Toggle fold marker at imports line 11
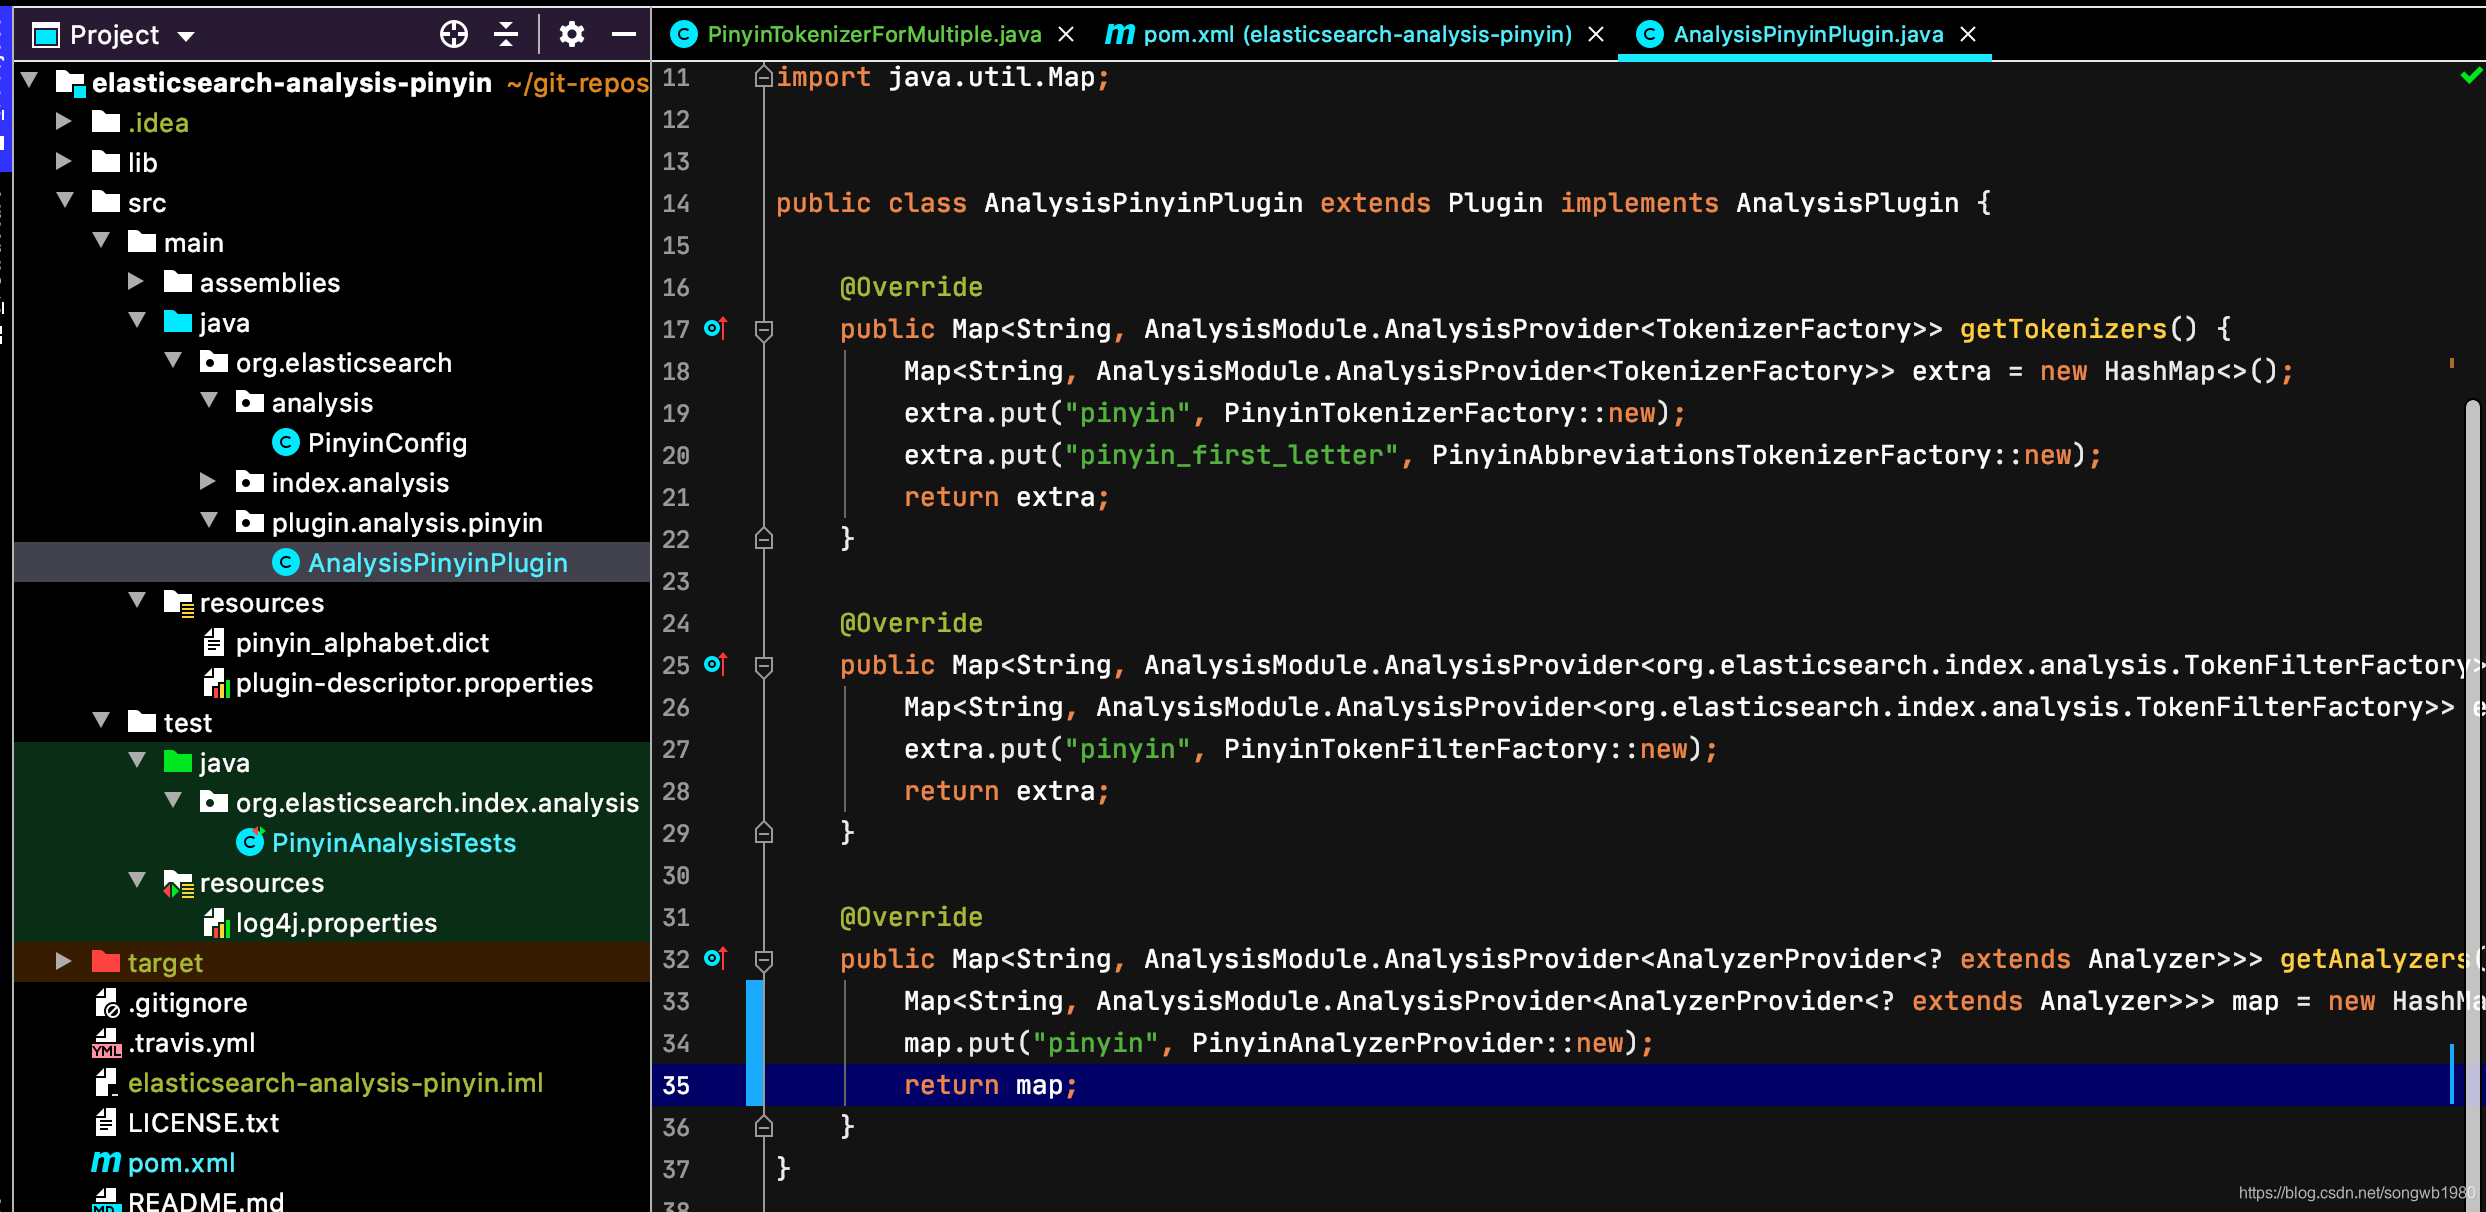This screenshot has height=1212, width=2486. click(x=764, y=77)
